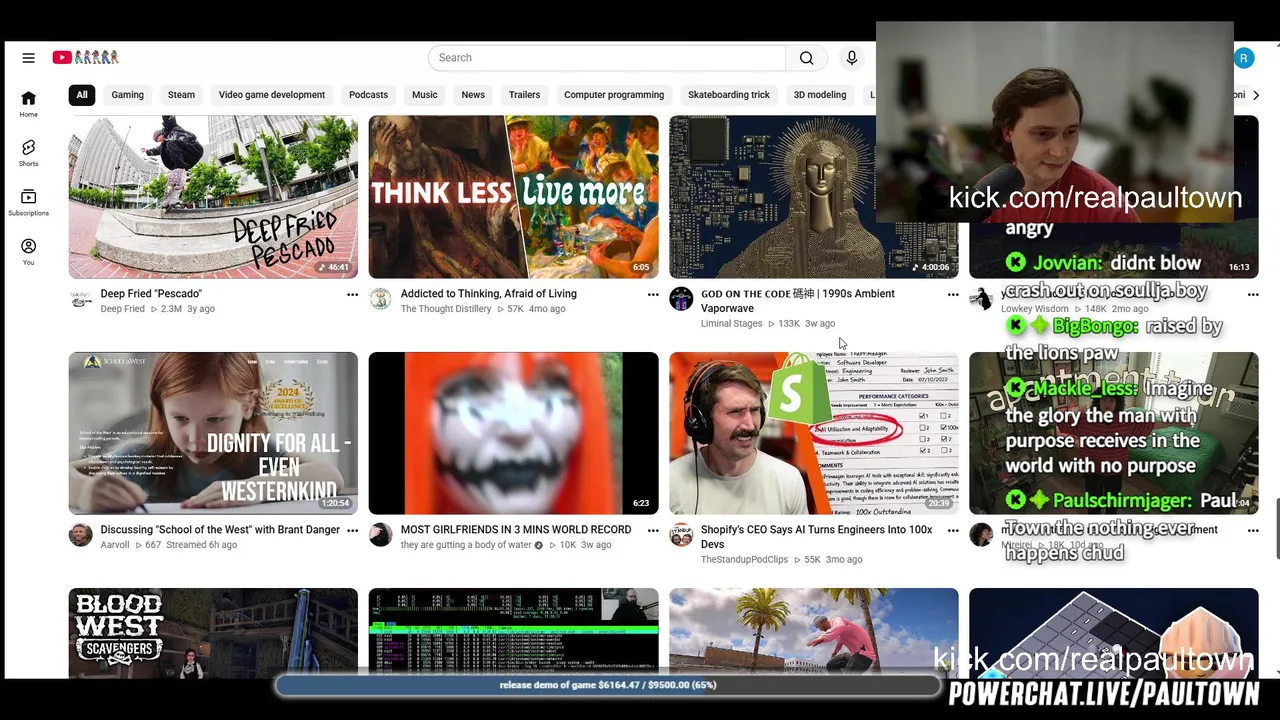
Task: Open the You section
Action: tap(28, 252)
